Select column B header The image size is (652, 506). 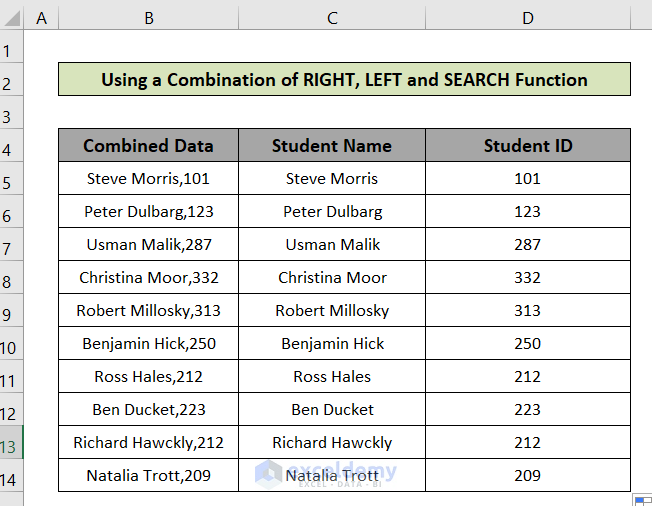(148, 17)
